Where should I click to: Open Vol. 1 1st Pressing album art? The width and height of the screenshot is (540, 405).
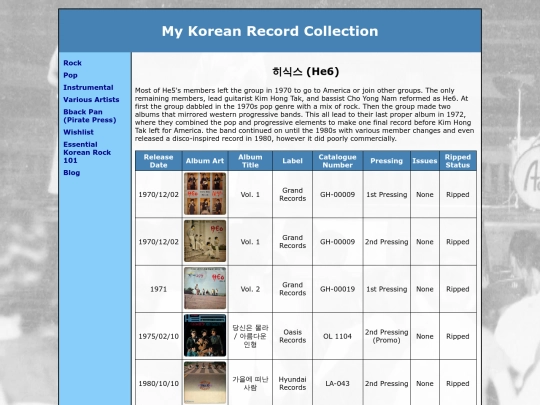pos(205,194)
